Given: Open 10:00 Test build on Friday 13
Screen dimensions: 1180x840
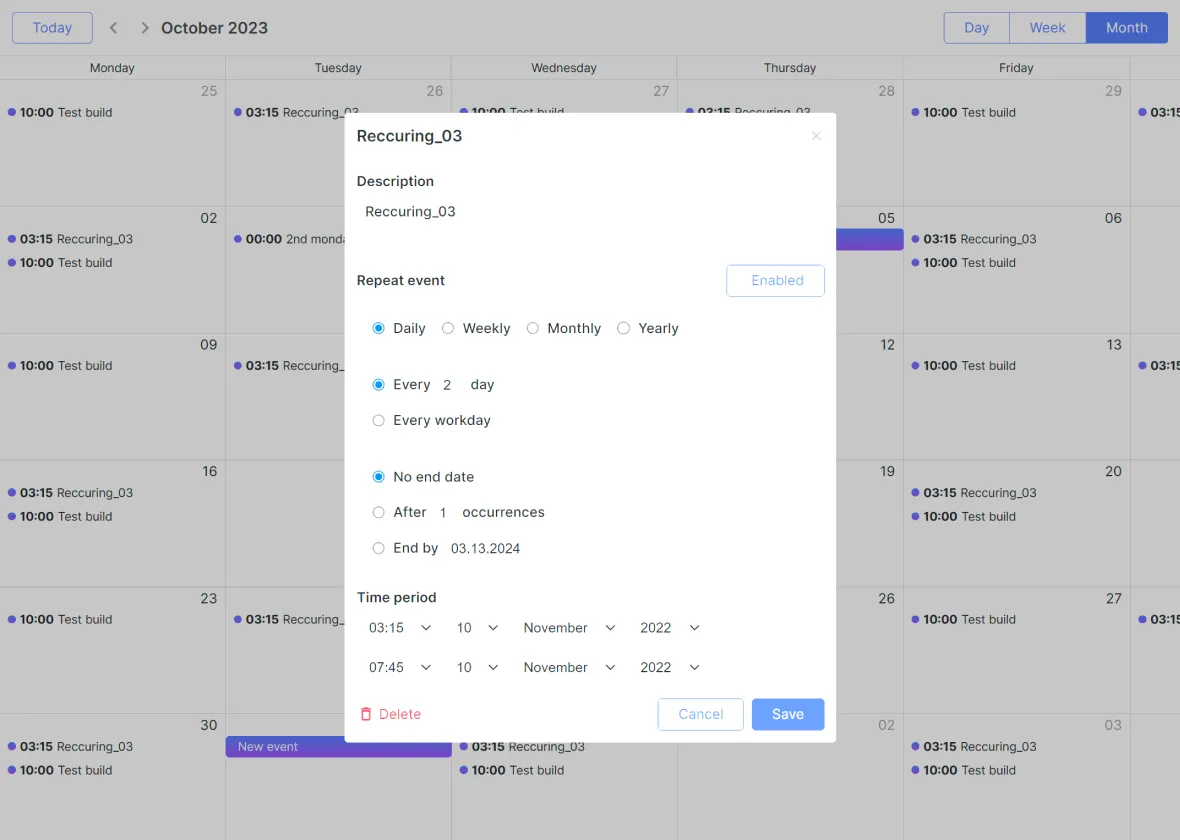Looking at the screenshot, I should pos(963,366).
